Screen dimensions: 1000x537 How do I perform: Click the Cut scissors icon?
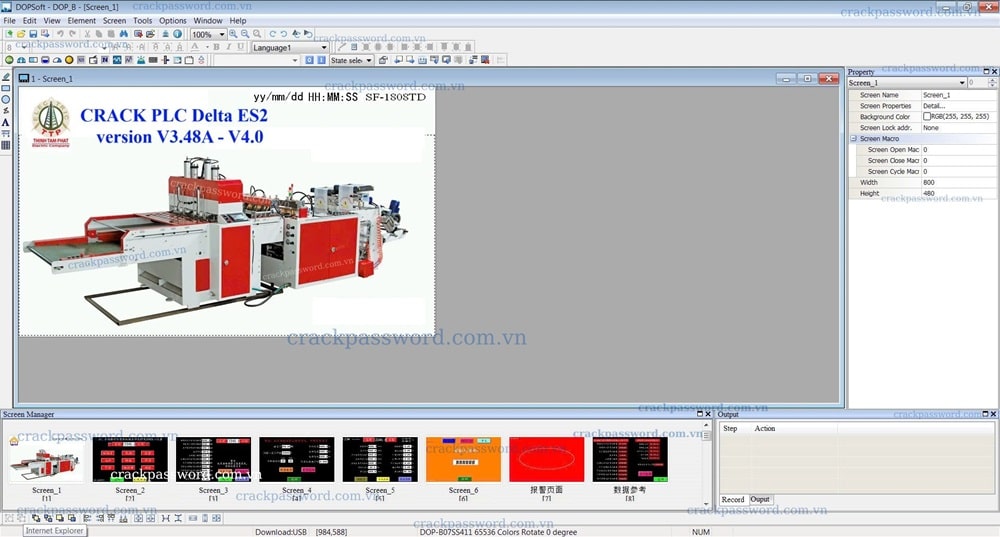(85, 34)
